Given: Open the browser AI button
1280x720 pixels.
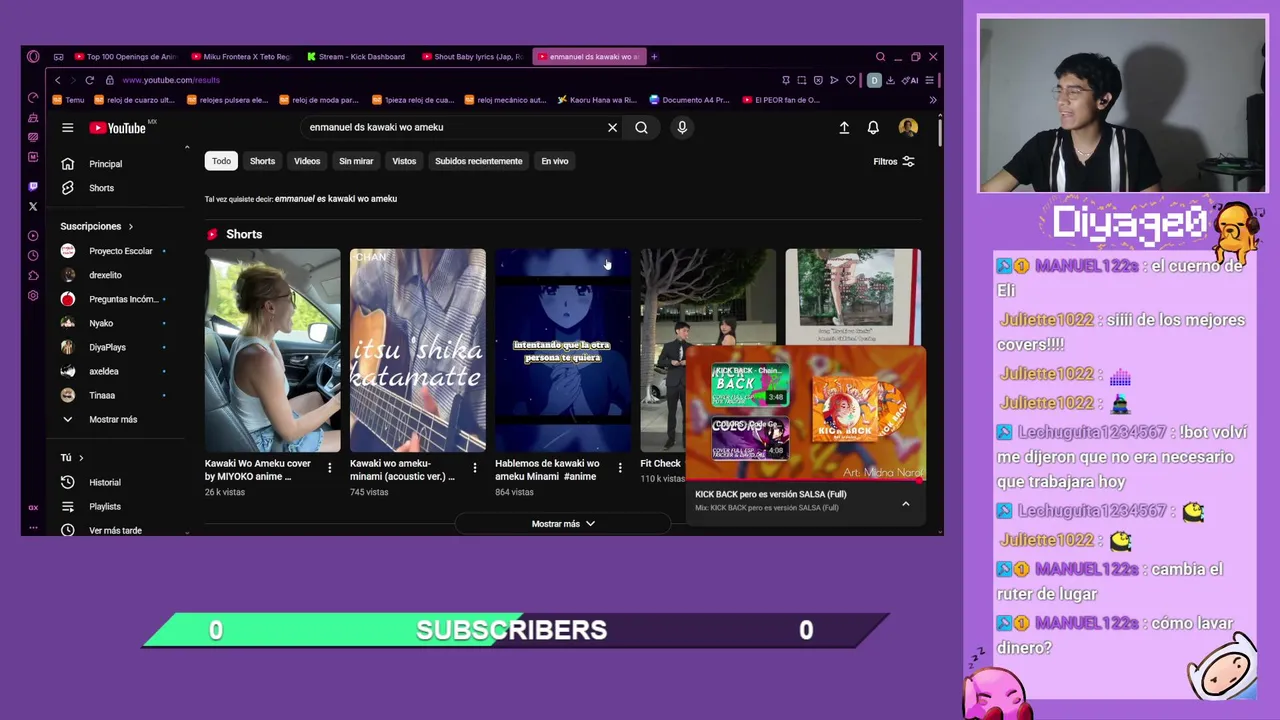Looking at the screenshot, I should pos(910,80).
